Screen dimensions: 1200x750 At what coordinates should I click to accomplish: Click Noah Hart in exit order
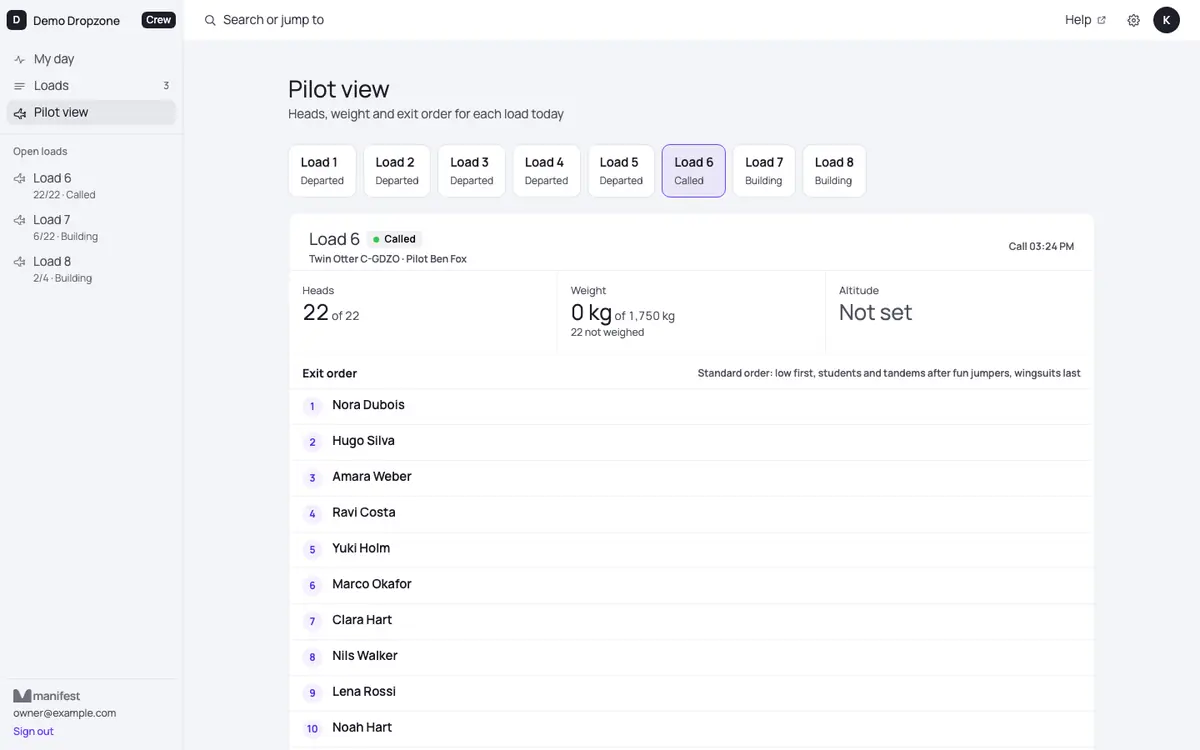click(x=362, y=727)
